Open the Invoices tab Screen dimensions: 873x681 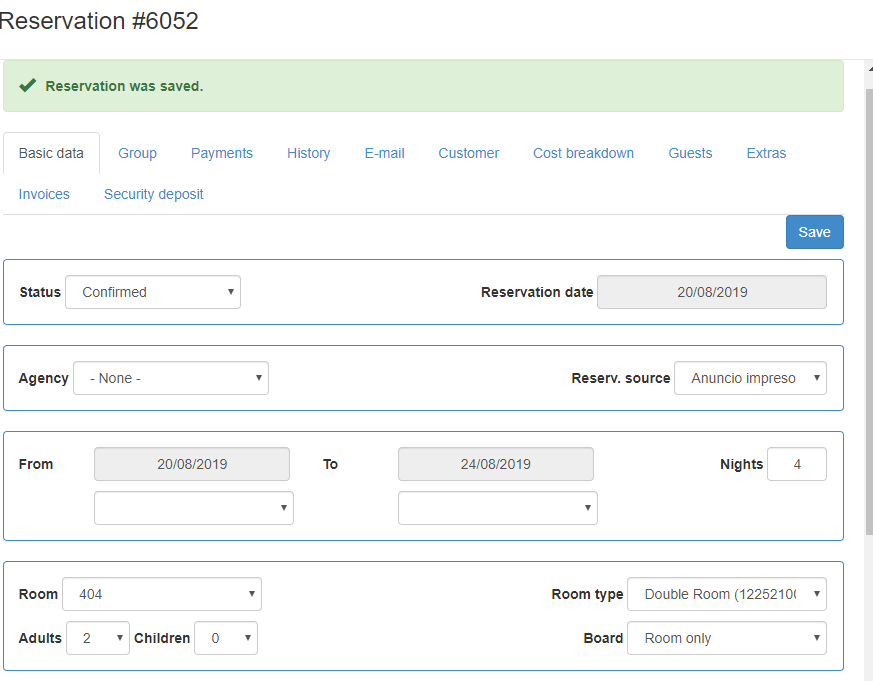[44, 194]
